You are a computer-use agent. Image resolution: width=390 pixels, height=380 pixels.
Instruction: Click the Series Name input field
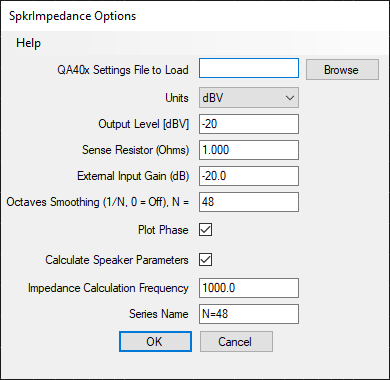pyautogui.click(x=249, y=314)
